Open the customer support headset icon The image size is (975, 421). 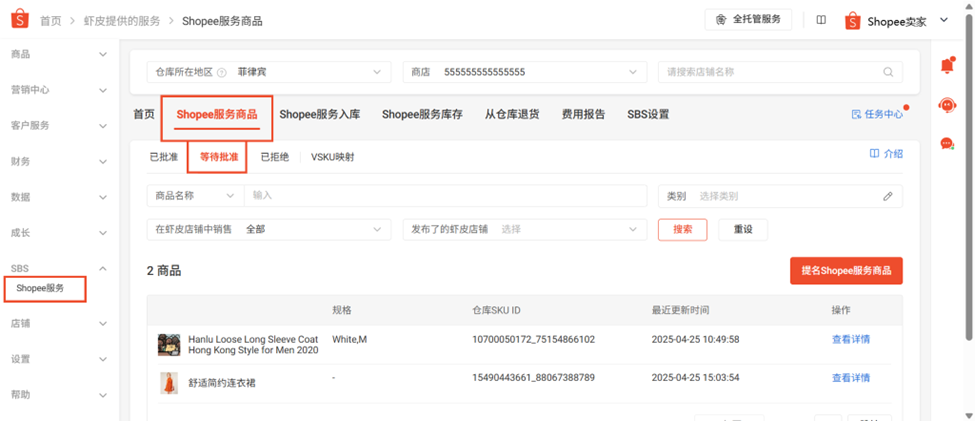tap(947, 105)
